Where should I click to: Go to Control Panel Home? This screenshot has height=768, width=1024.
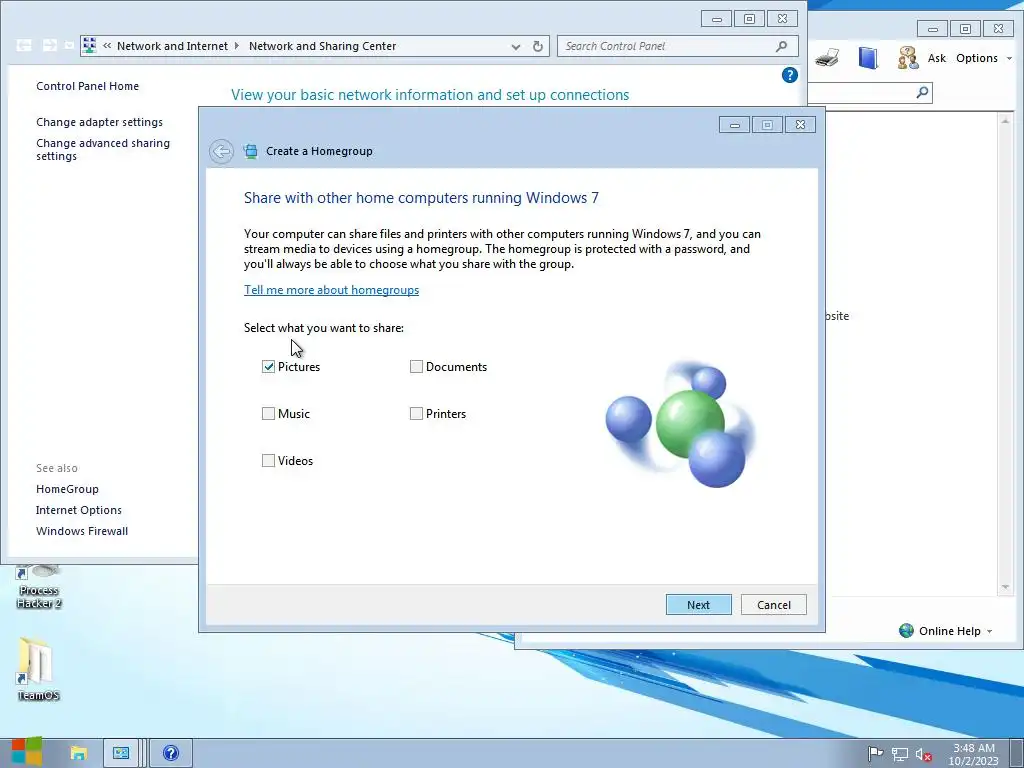point(88,86)
